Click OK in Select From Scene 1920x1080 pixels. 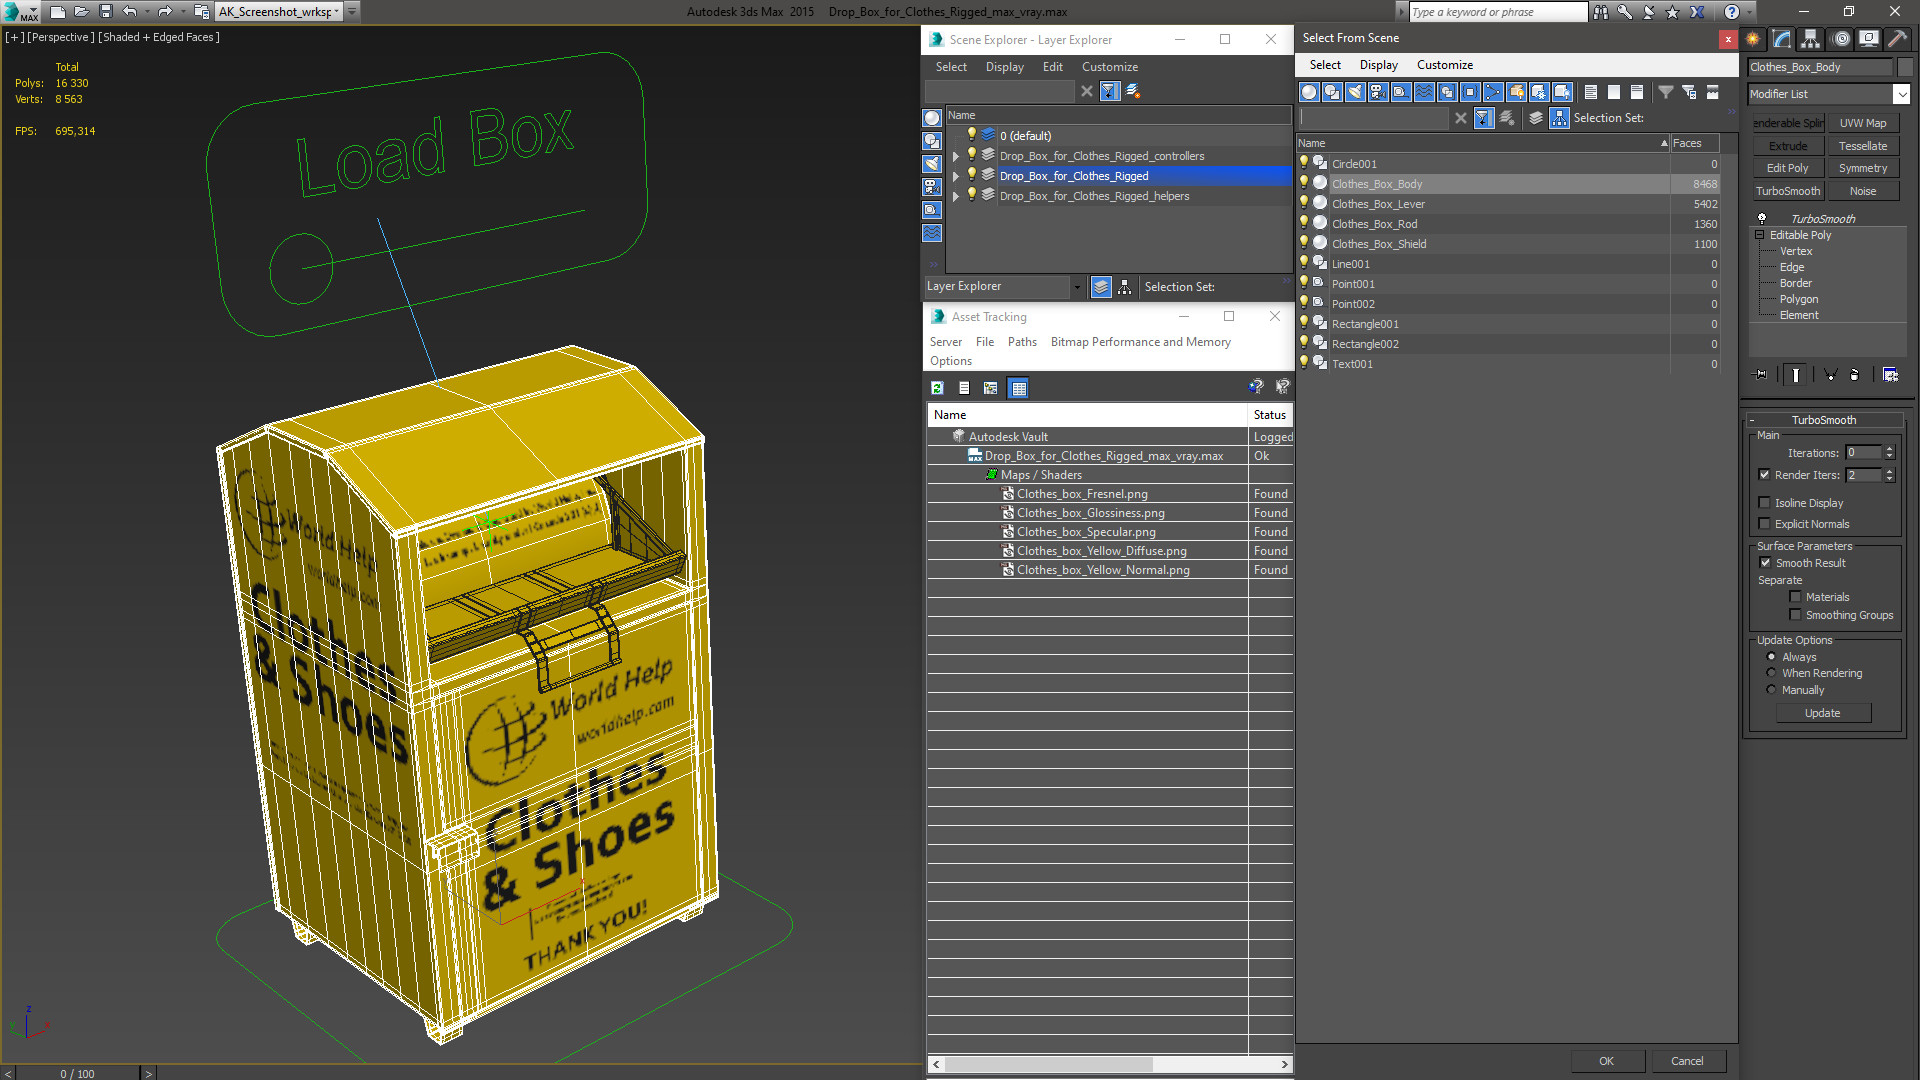(x=1606, y=1061)
